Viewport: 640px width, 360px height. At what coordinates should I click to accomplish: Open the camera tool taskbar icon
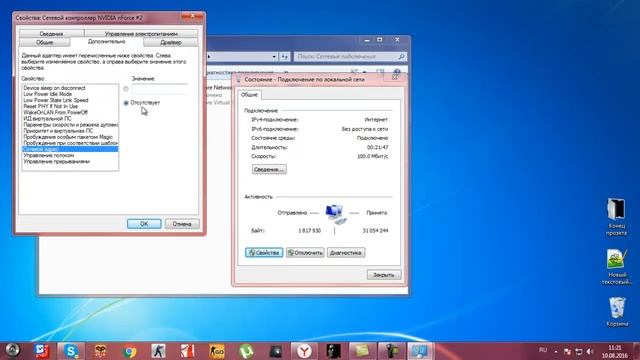[x=391, y=351]
